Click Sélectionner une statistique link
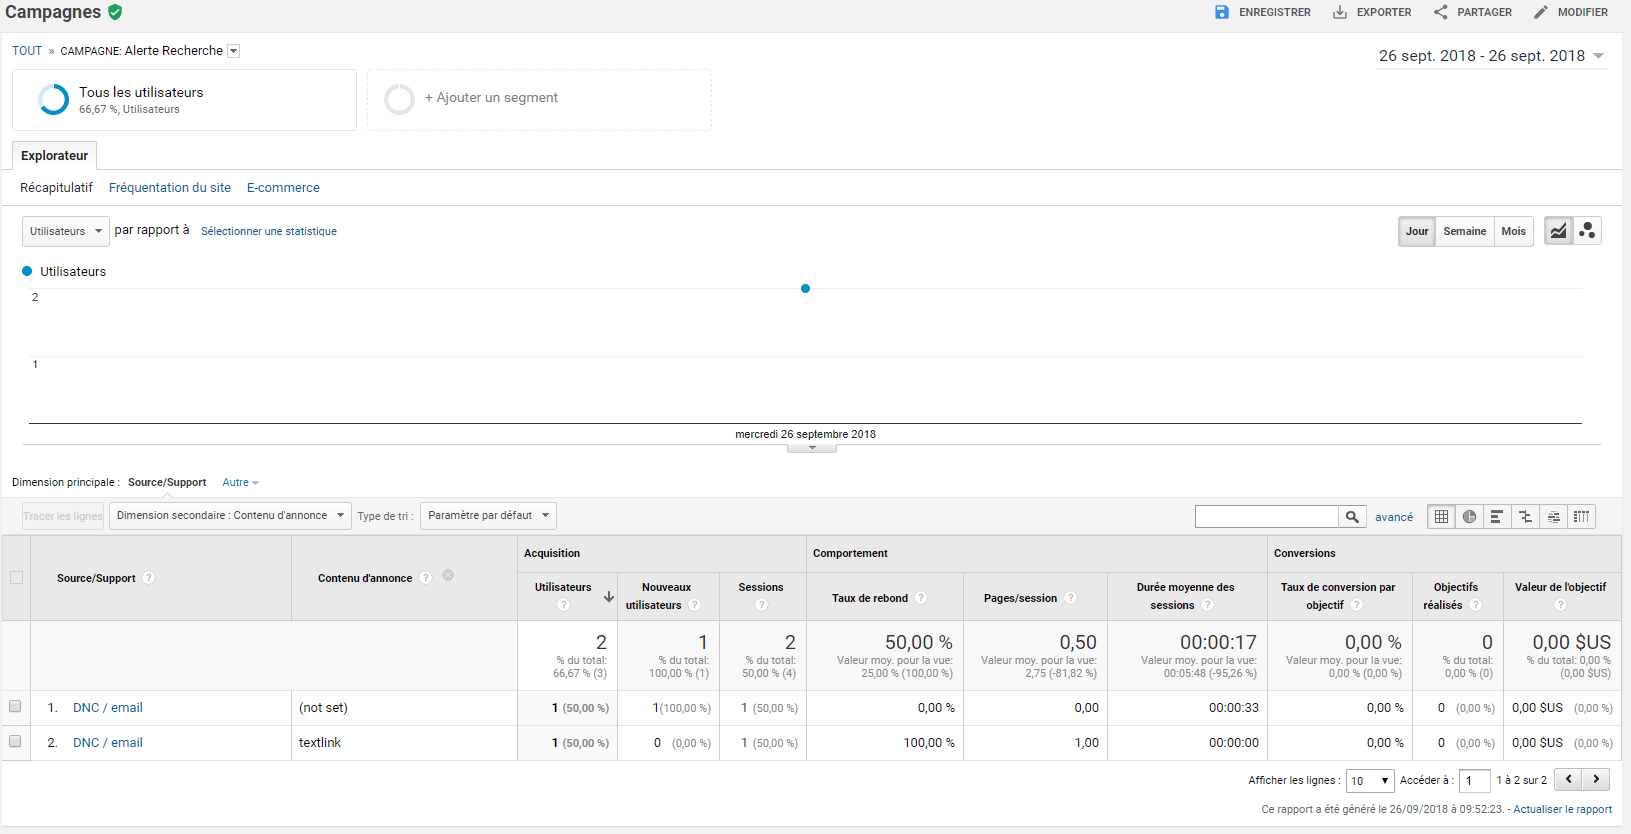This screenshot has width=1631, height=834. [x=269, y=231]
